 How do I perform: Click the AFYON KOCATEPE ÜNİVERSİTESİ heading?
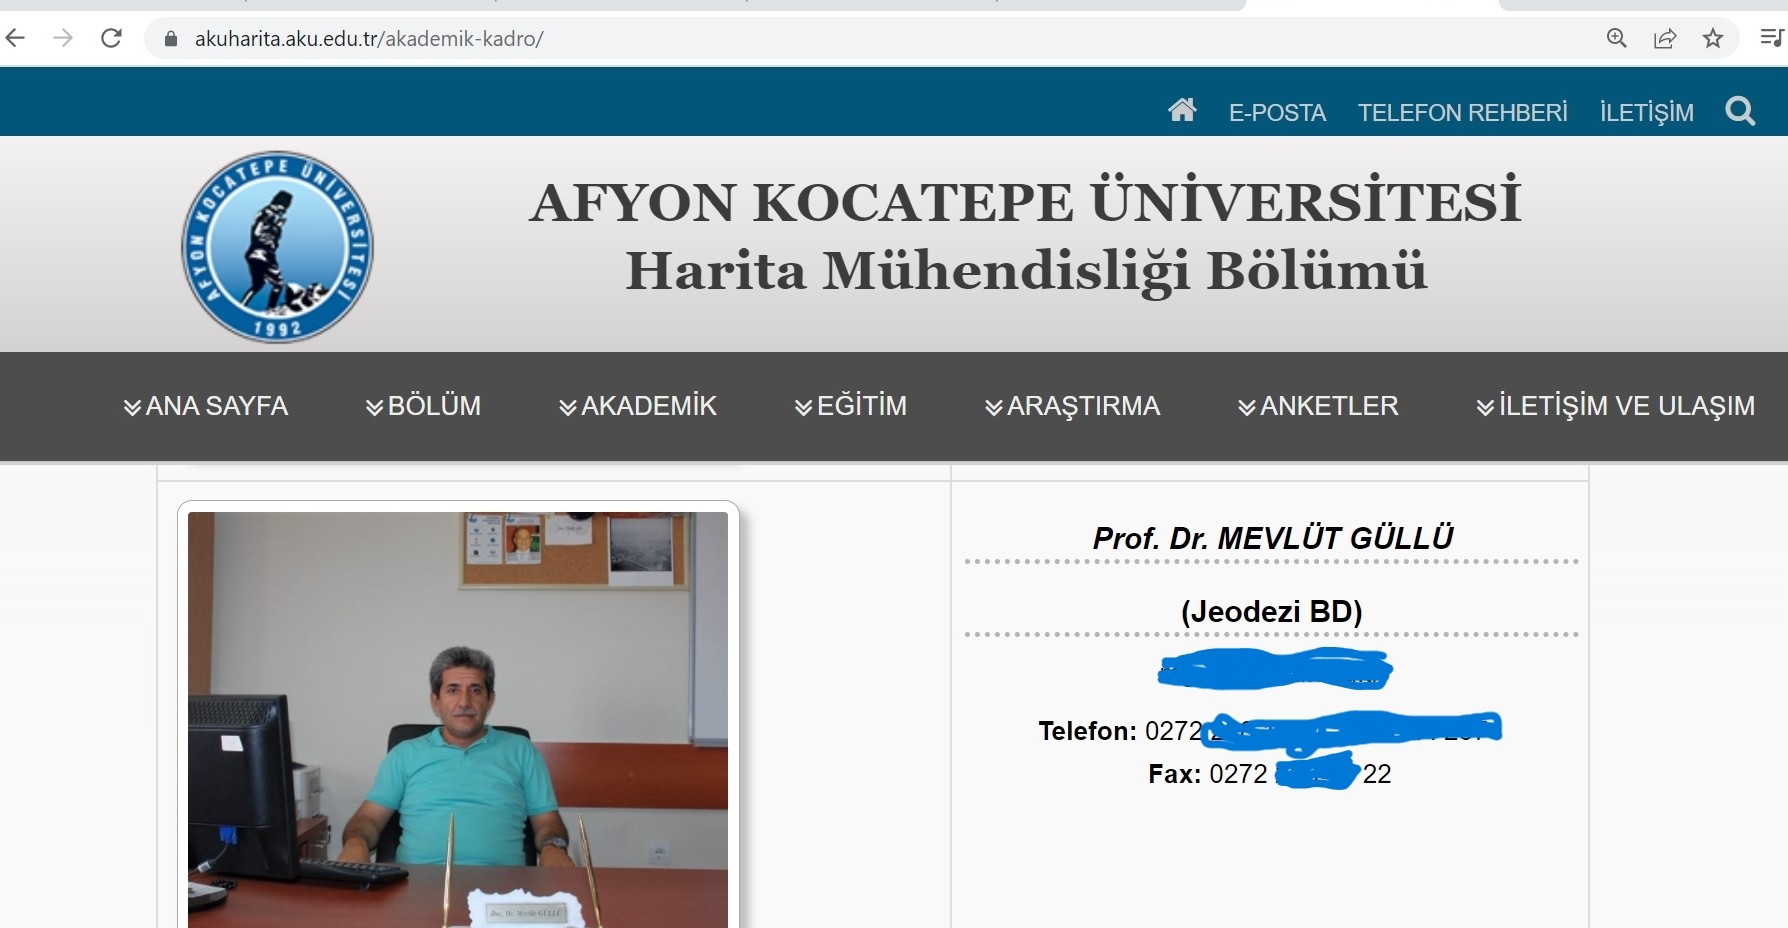(x=1025, y=202)
